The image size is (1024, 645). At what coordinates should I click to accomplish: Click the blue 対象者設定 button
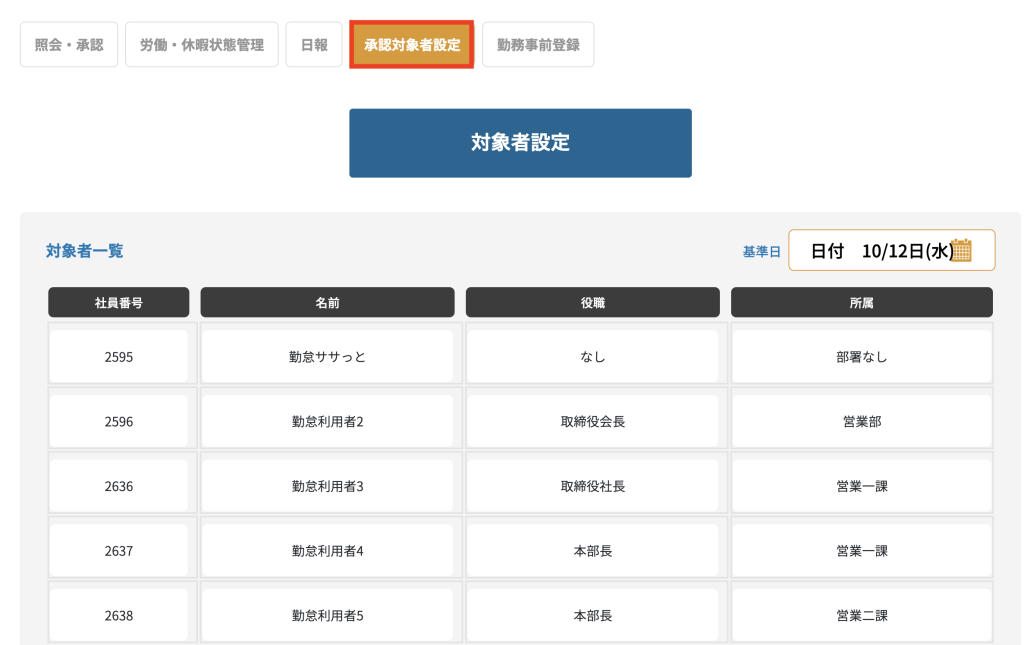[x=520, y=143]
